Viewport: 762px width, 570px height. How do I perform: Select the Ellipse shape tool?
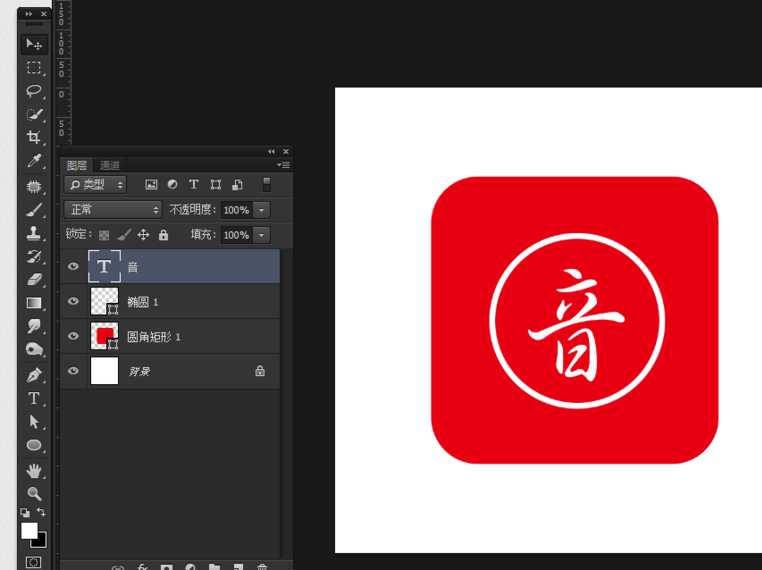pos(34,445)
